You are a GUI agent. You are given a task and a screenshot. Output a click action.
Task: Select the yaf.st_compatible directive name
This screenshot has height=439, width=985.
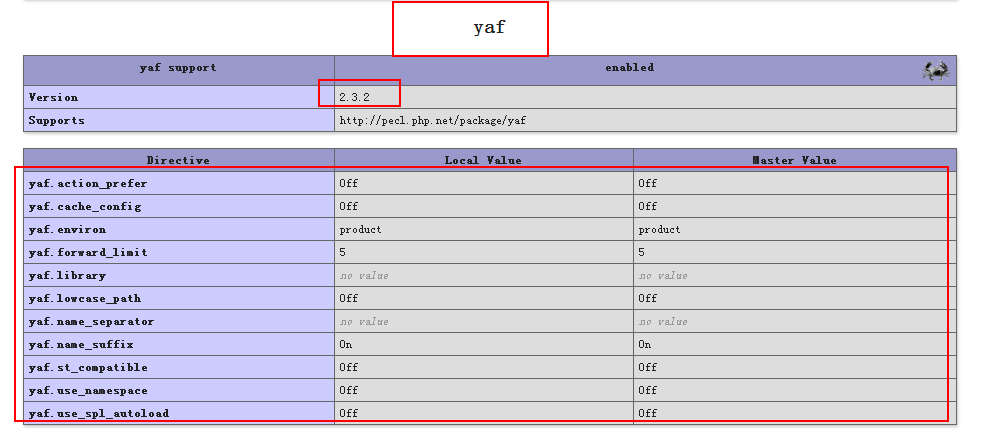point(87,368)
